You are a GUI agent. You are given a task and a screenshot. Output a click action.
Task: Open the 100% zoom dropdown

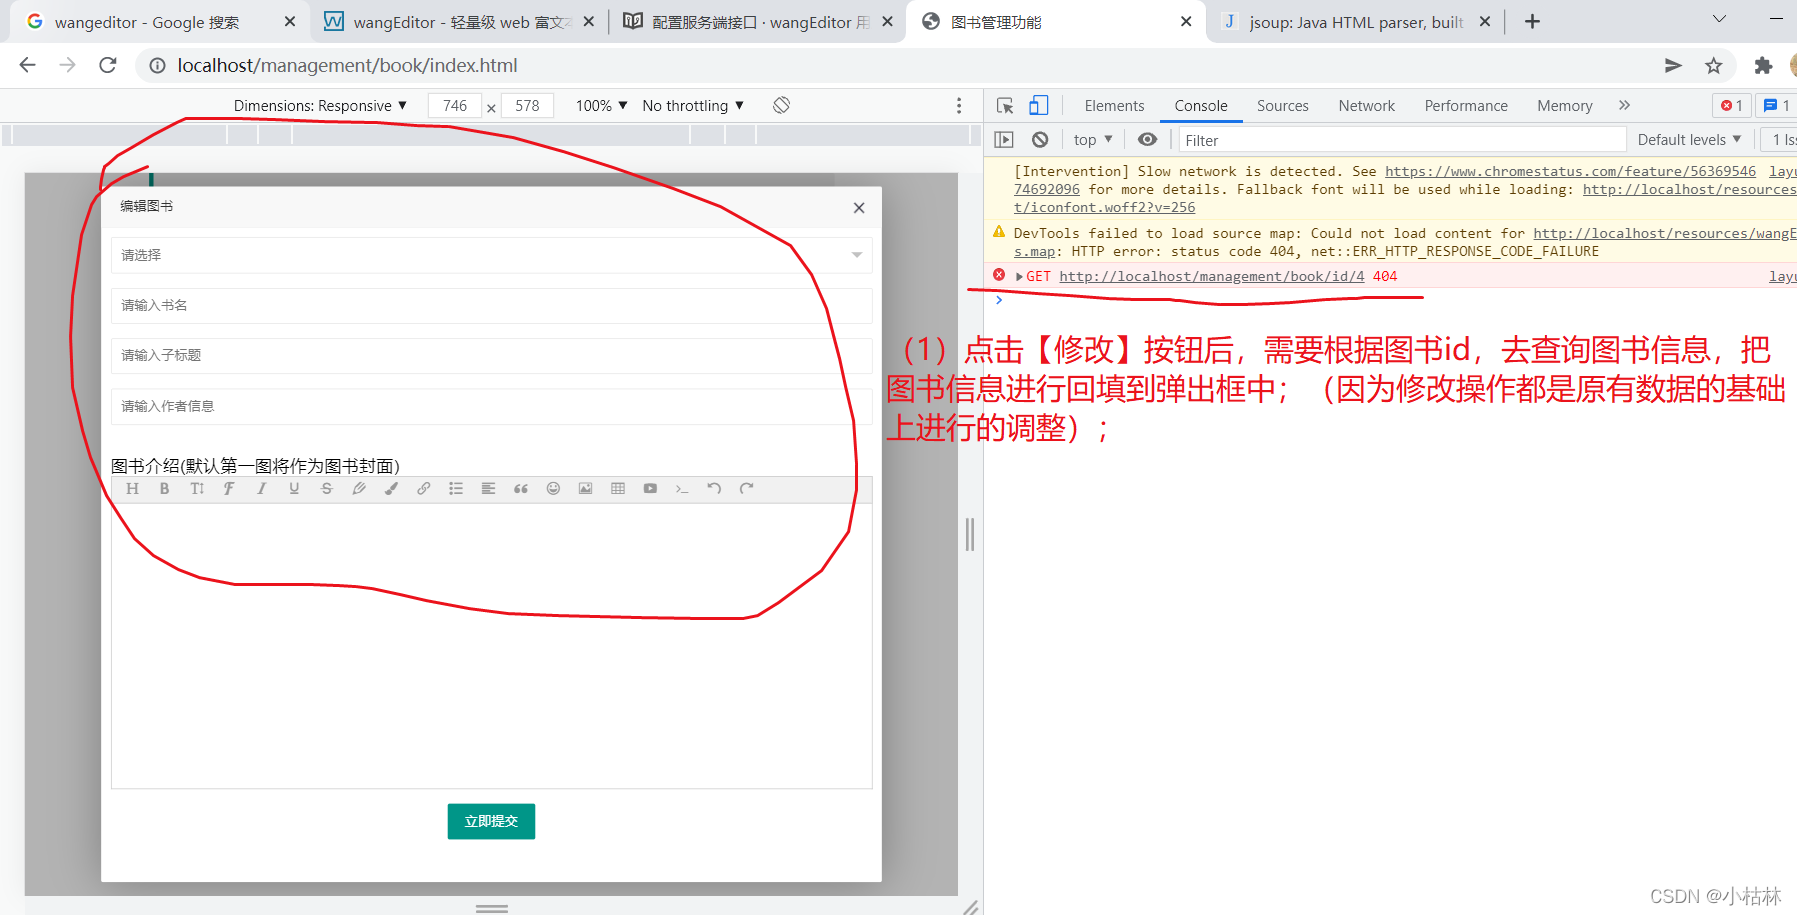click(x=601, y=106)
